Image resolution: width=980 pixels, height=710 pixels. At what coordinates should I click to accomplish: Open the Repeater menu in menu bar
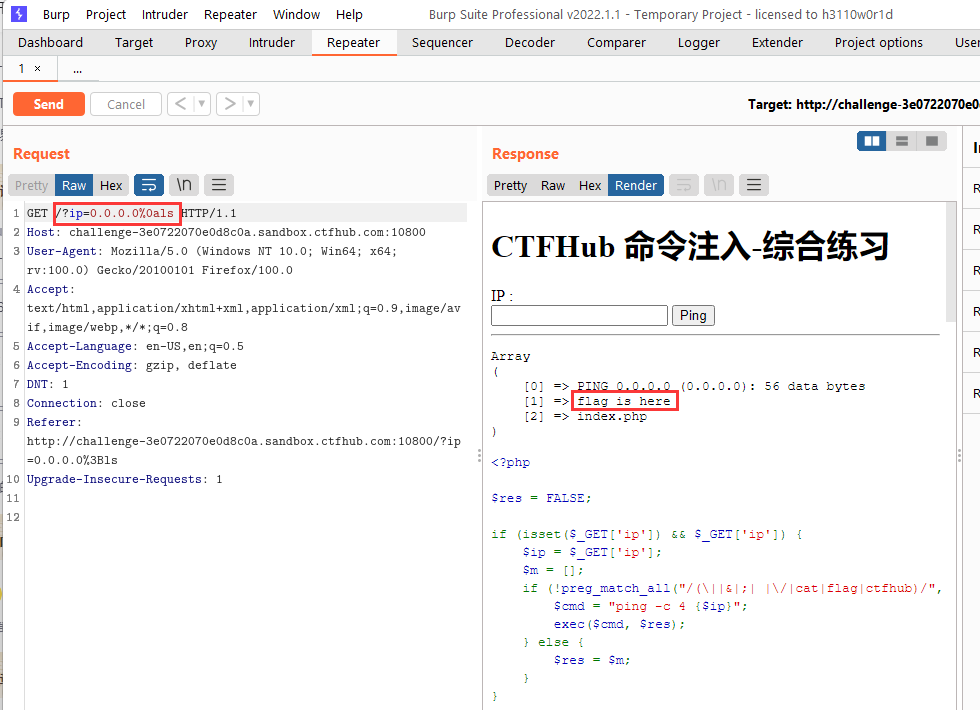click(230, 14)
